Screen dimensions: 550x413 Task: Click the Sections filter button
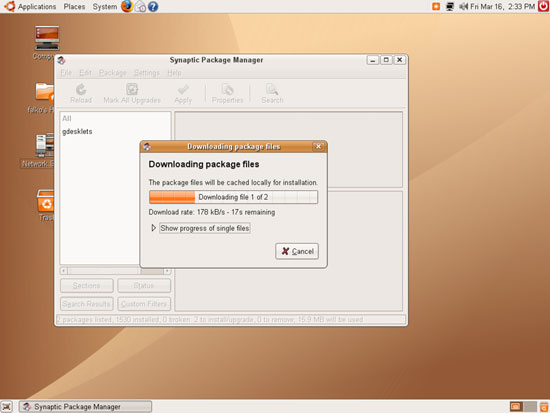(87, 286)
